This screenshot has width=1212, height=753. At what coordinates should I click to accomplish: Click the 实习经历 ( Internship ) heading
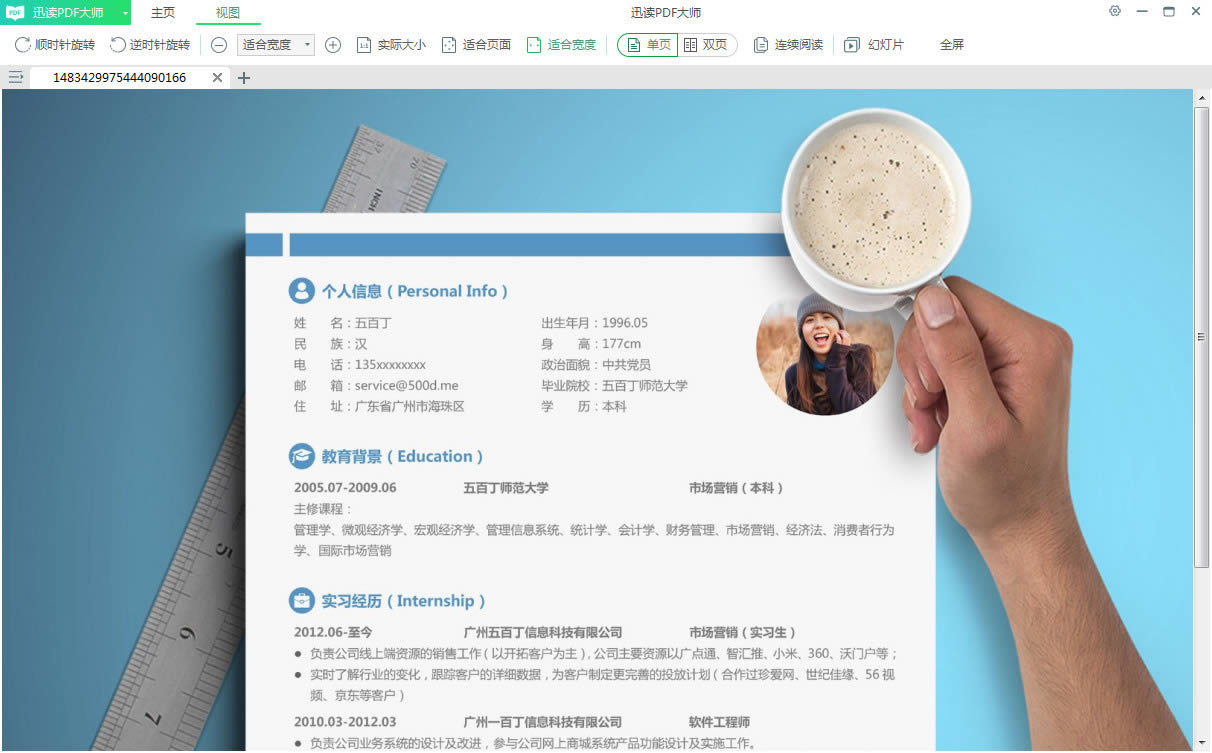(x=403, y=601)
